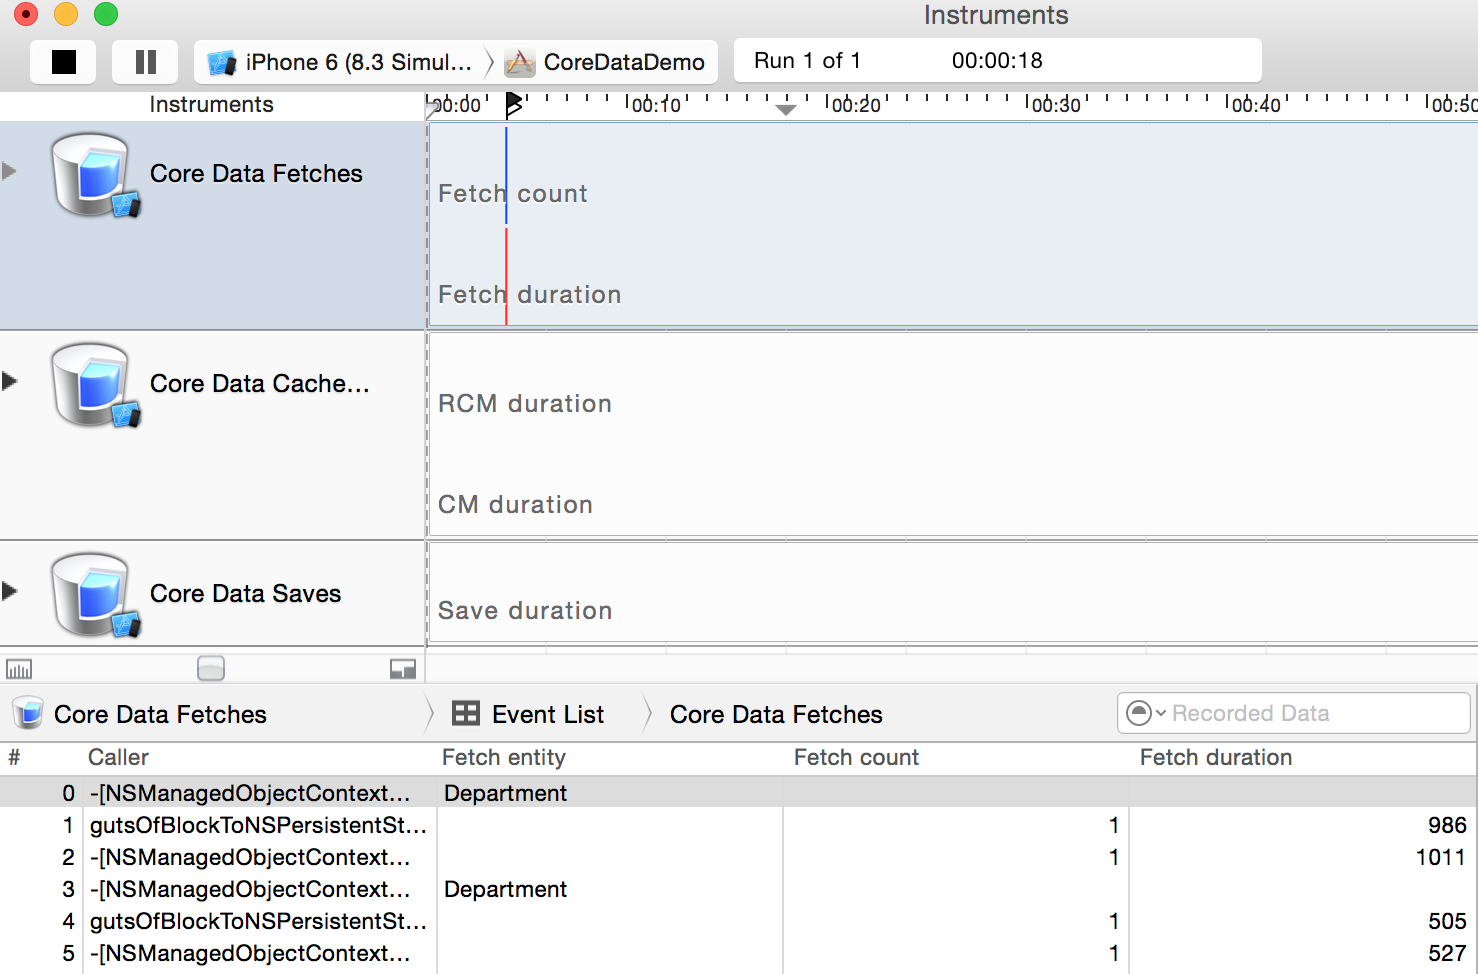
Task: Click fetch duration value 986
Action: 1447,825
